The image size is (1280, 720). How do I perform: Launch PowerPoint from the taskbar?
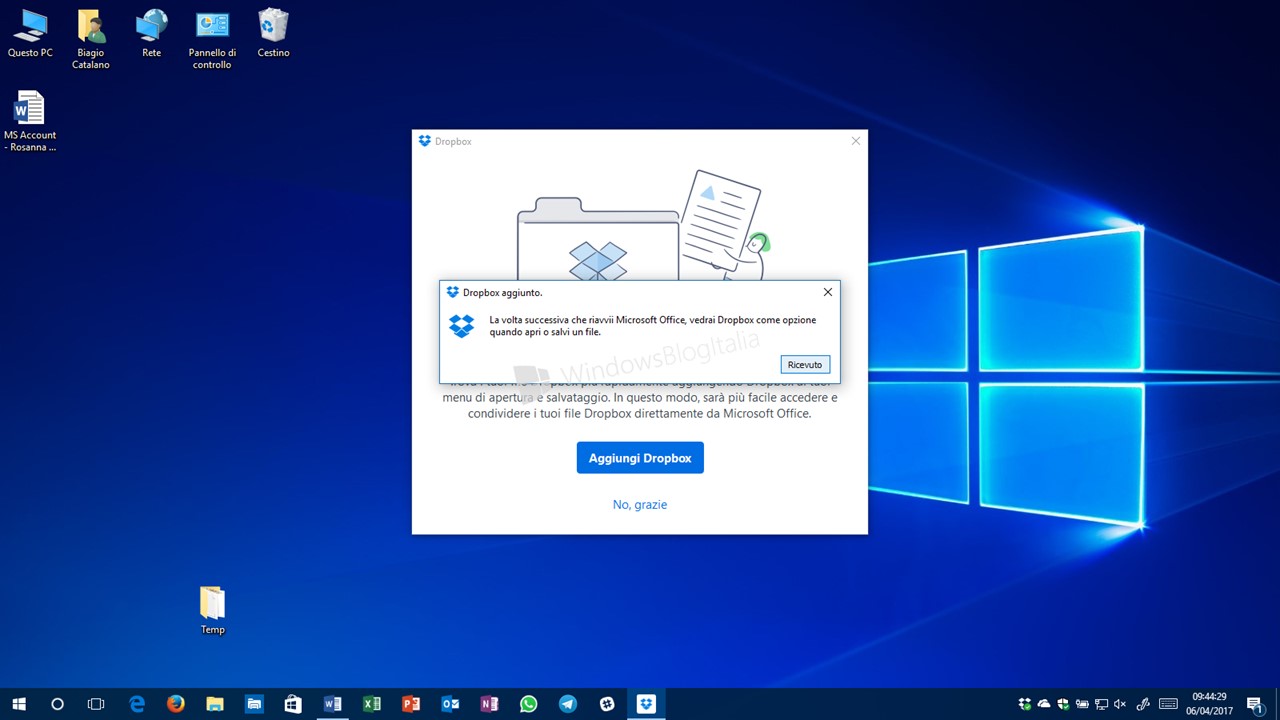(x=411, y=704)
